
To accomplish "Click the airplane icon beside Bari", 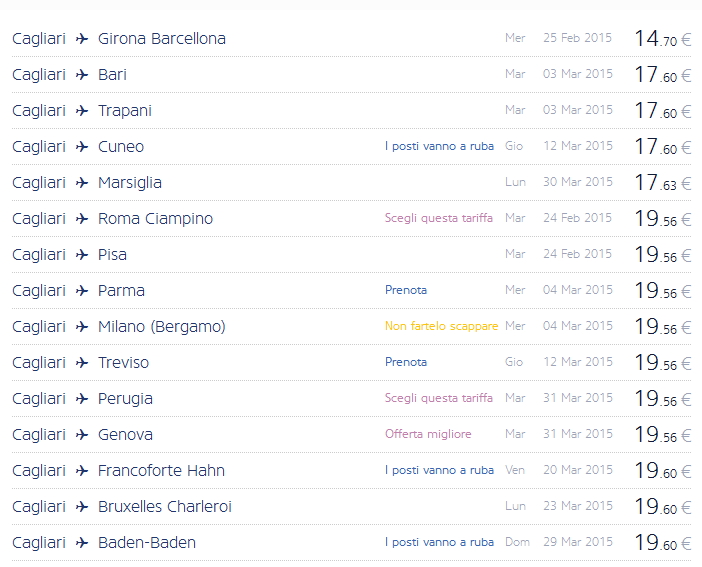I will 82,75.
